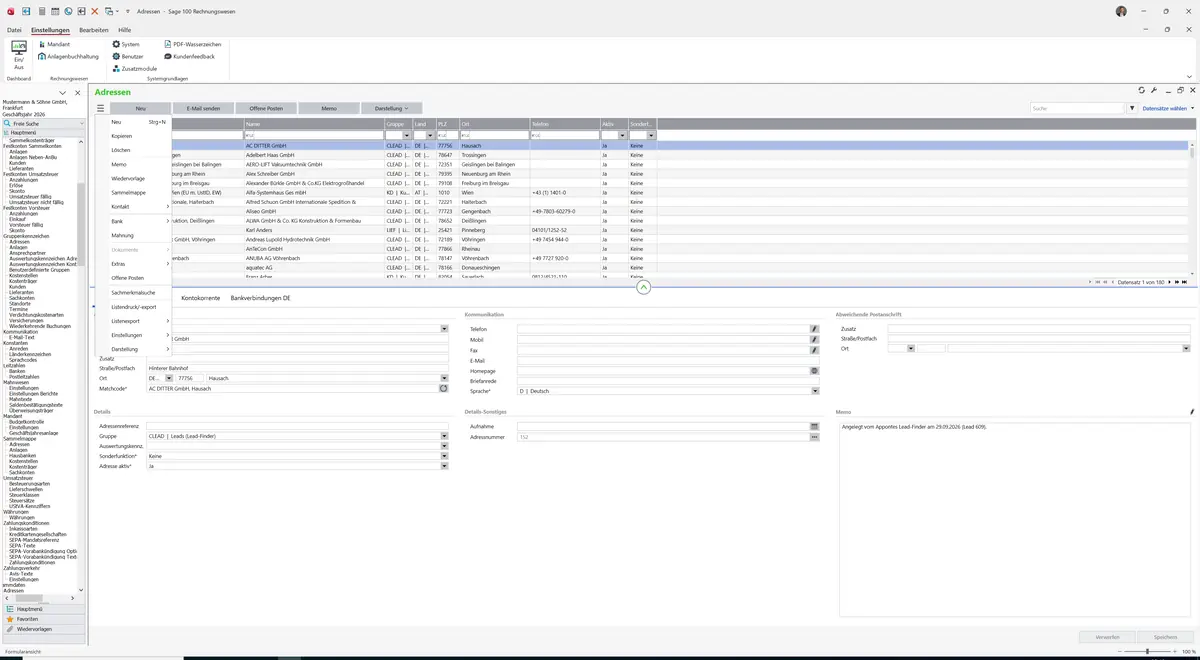Click the Memo edit pencil icon
Screen dimensions: 1200x660
[1191, 412]
